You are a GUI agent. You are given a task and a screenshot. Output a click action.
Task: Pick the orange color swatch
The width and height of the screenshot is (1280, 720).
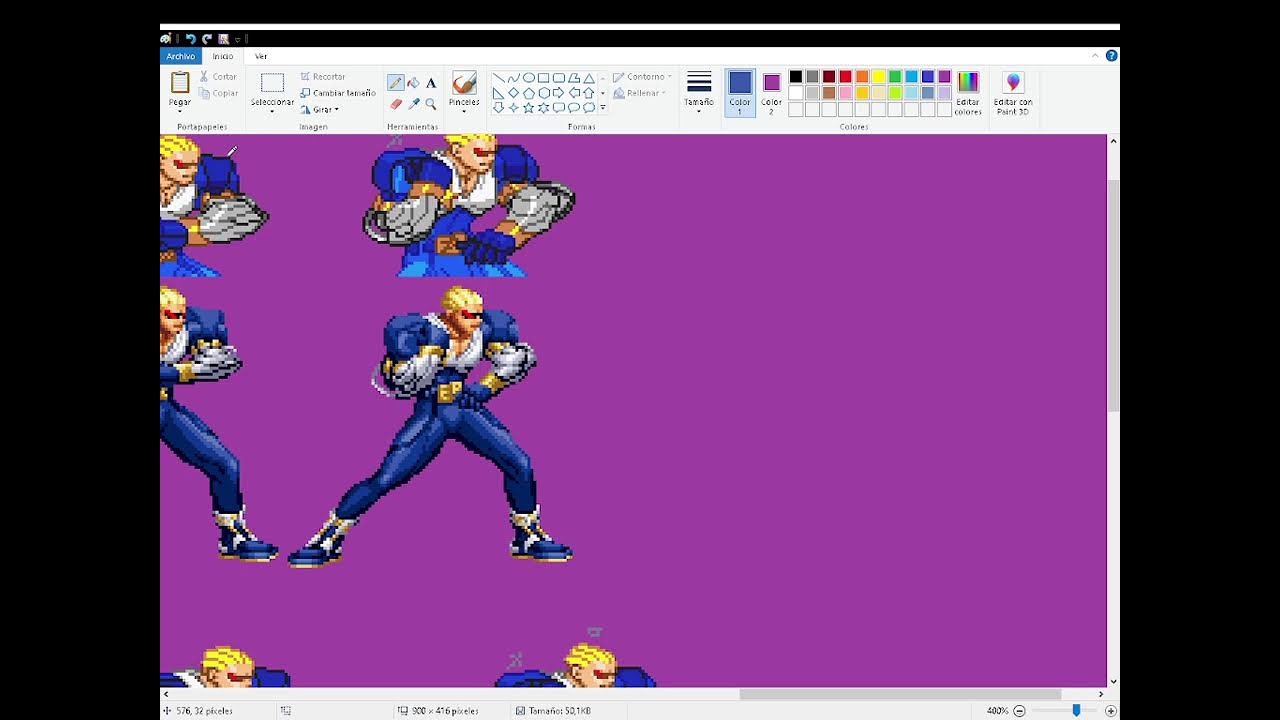click(x=862, y=77)
